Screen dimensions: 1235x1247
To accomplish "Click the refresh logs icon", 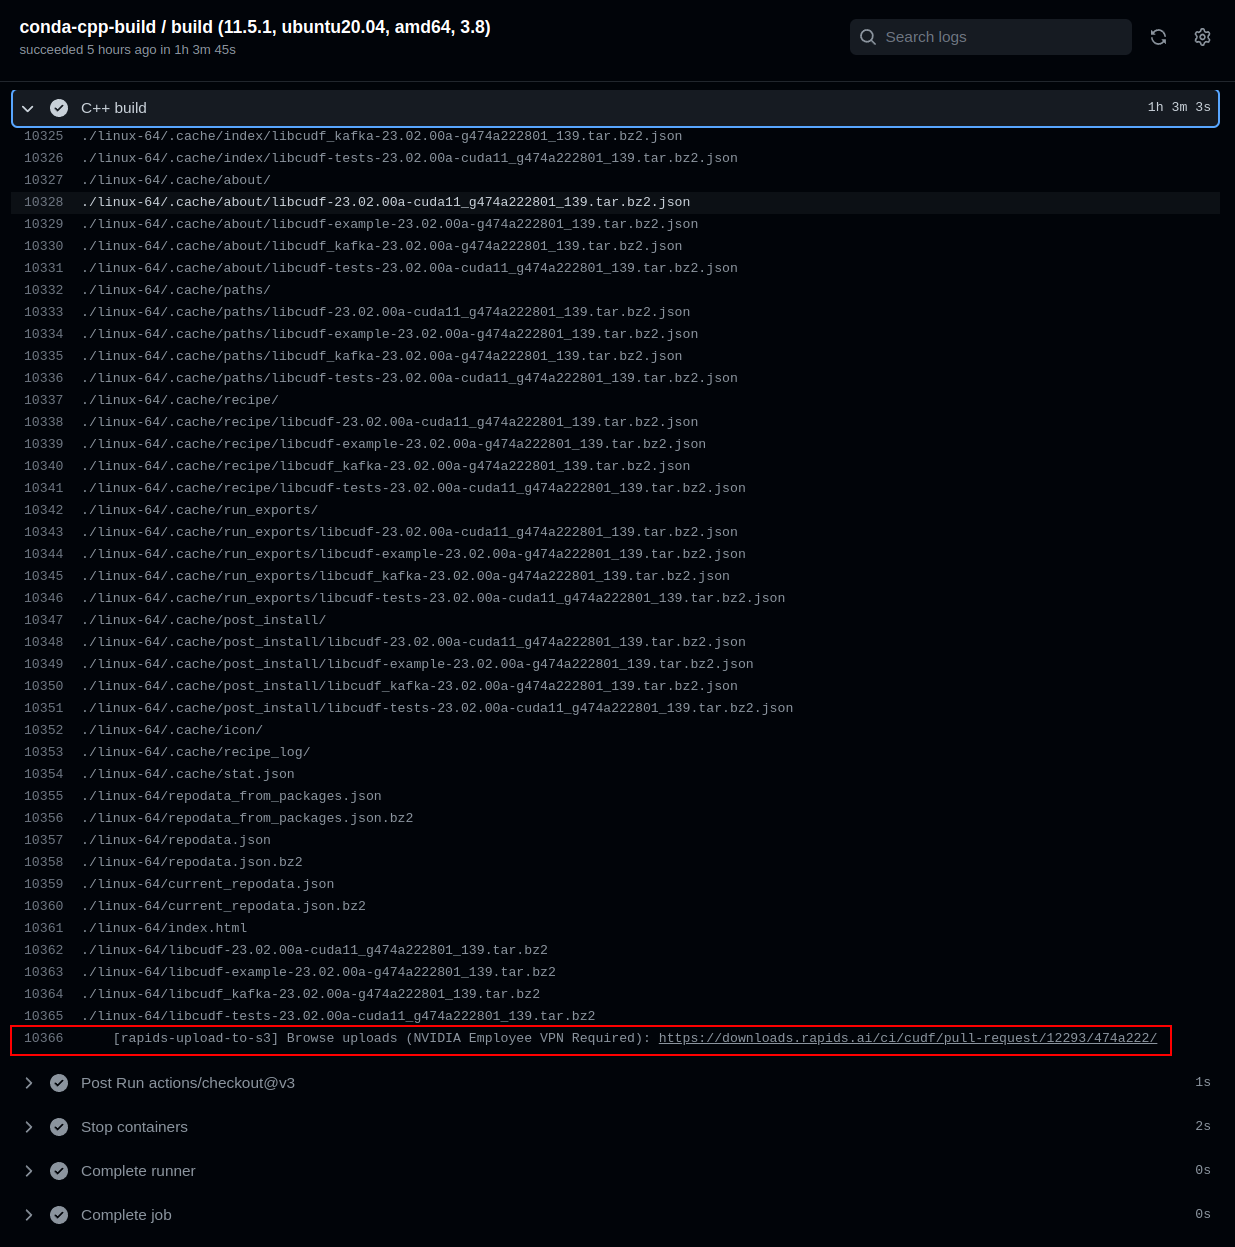I will pyautogui.click(x=1158, y=37).
